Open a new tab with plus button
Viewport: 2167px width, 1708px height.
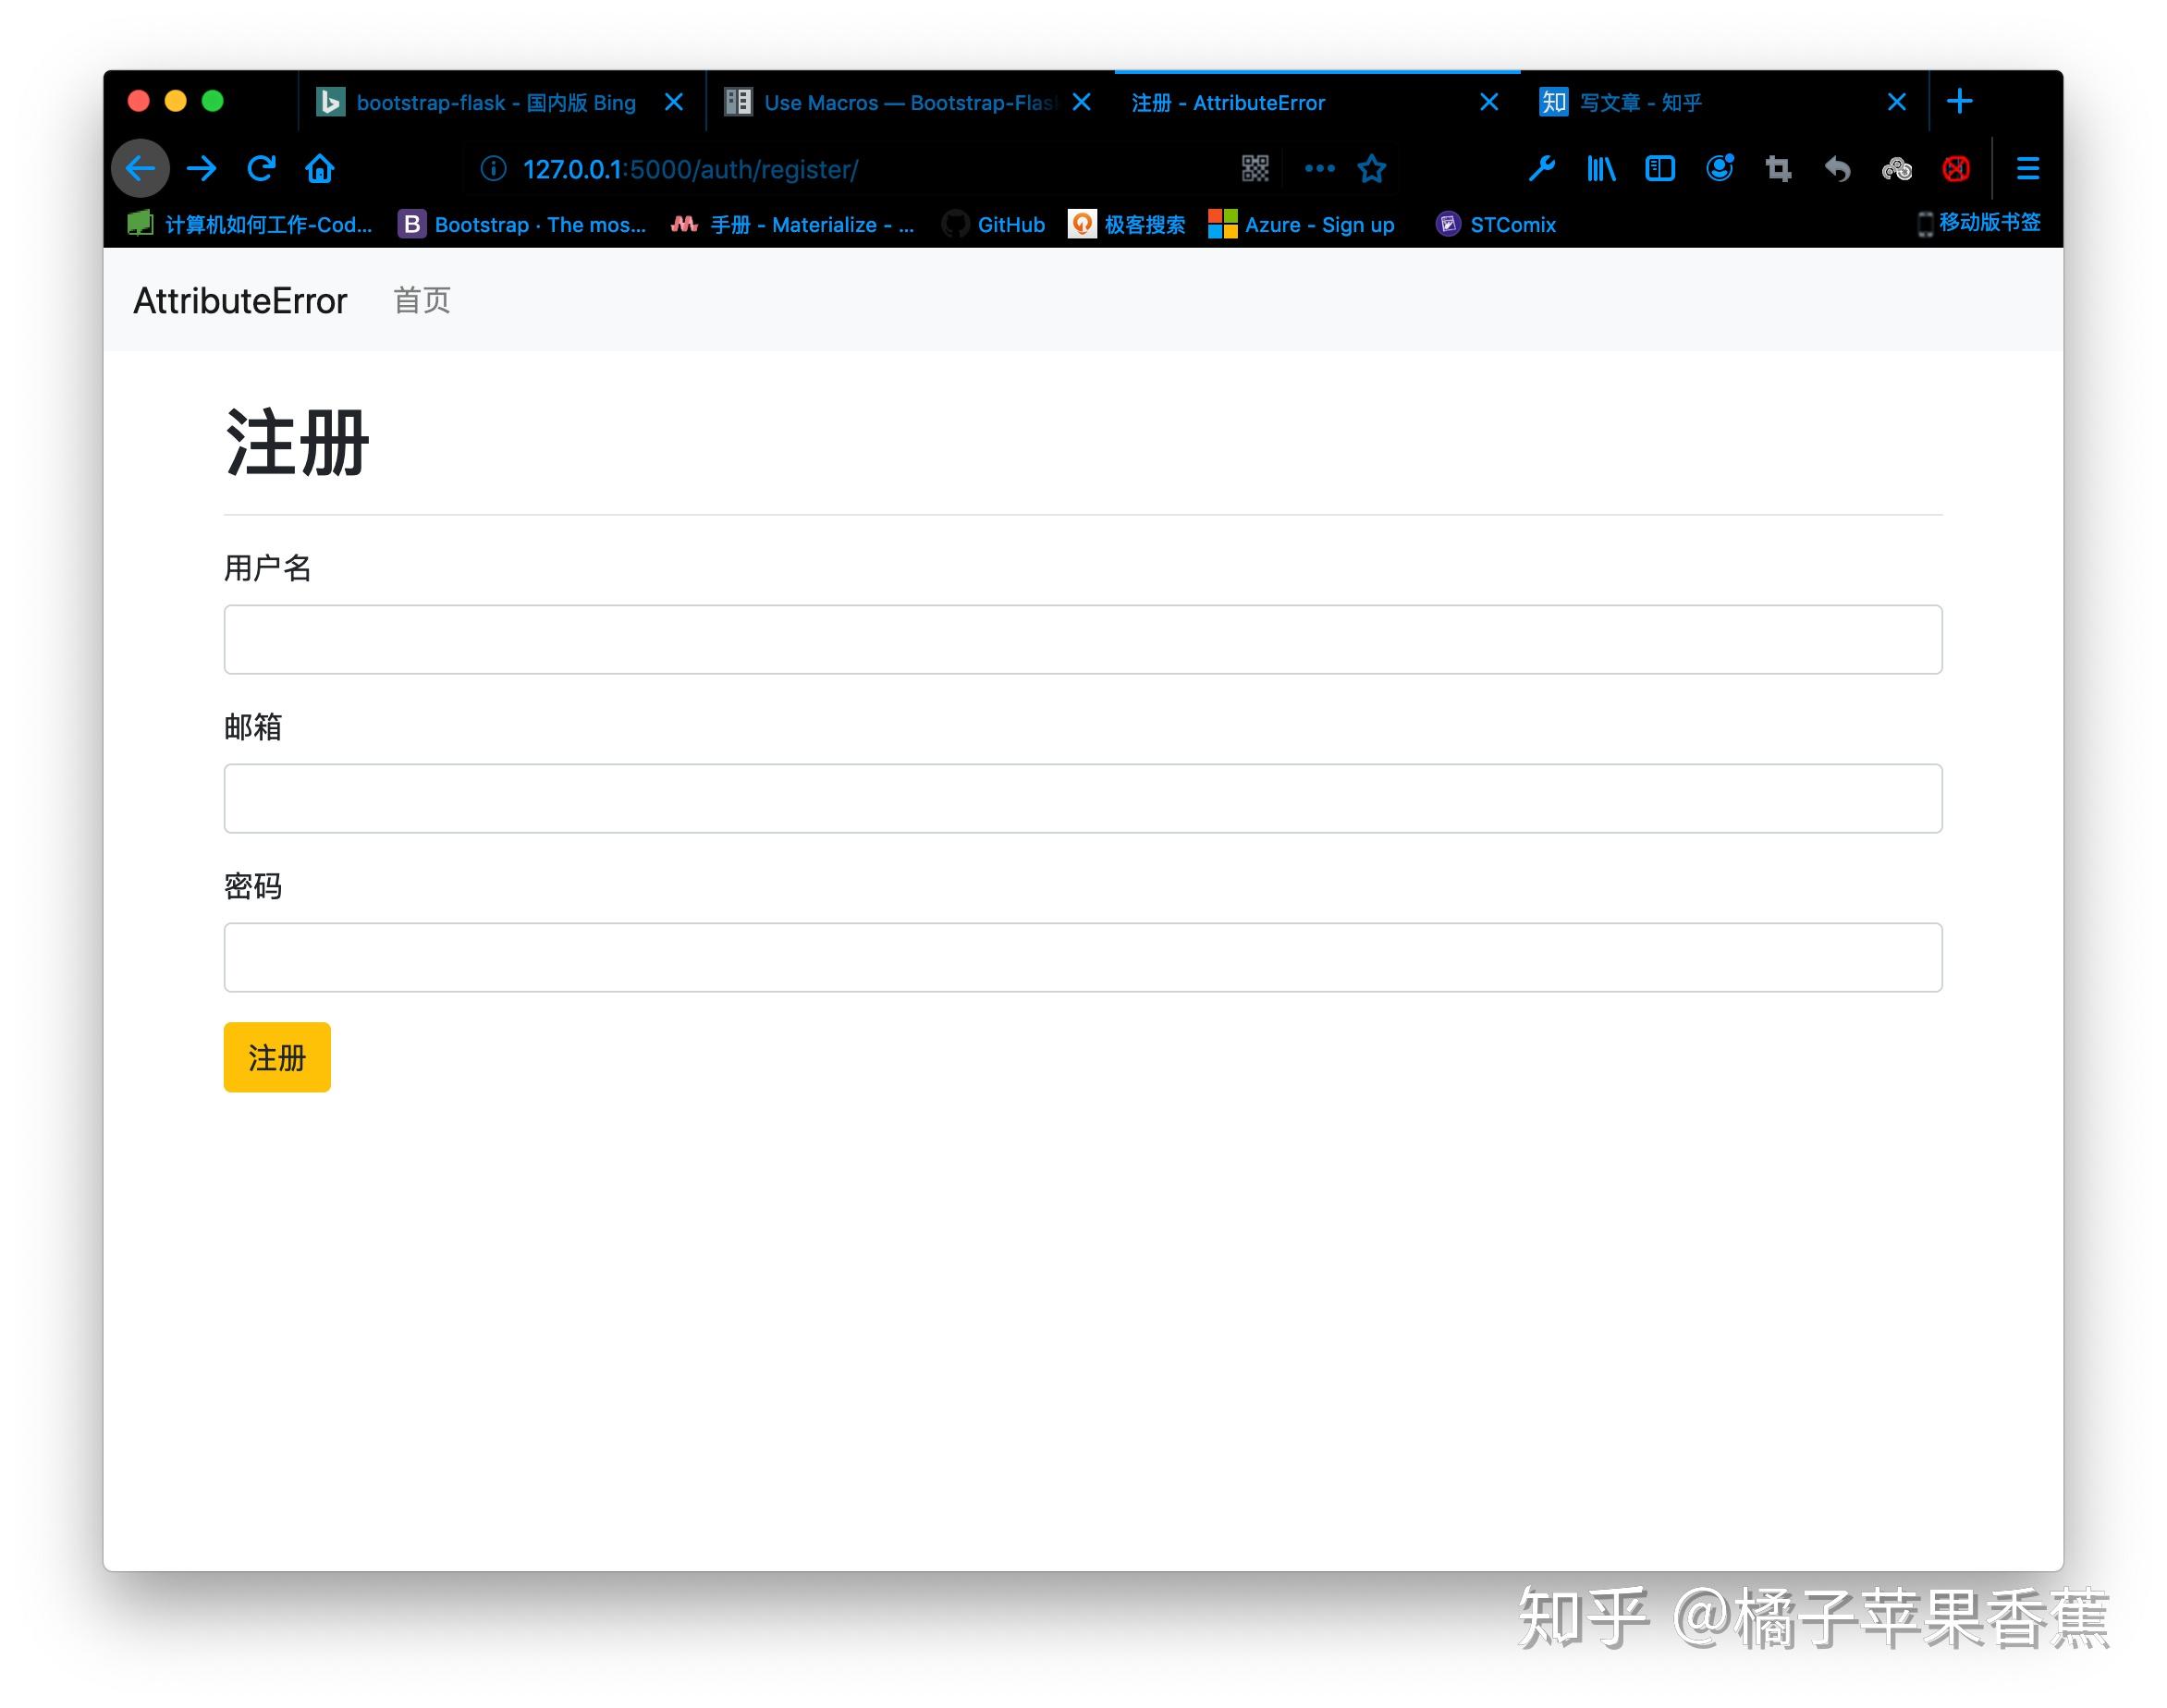coord(1960,102)
